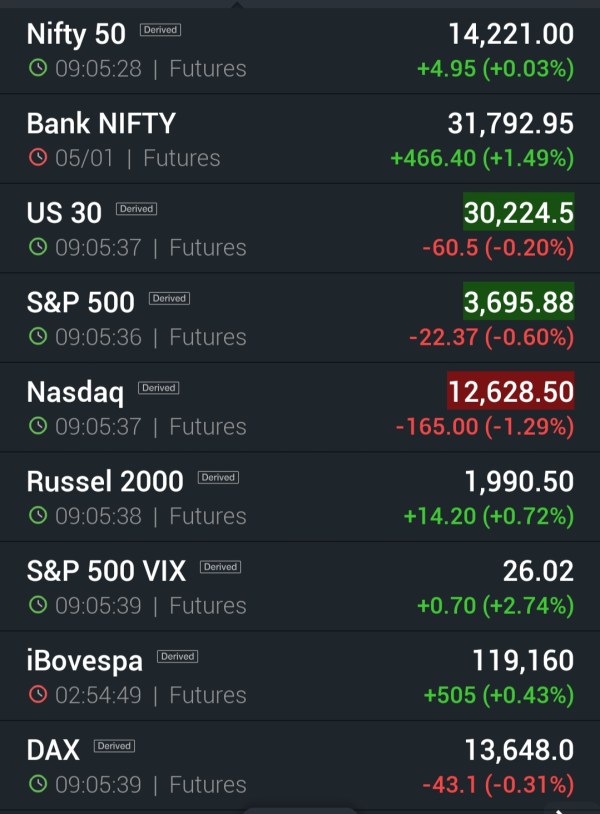Tap the Derived badge next to DAX

pos(114,746)
